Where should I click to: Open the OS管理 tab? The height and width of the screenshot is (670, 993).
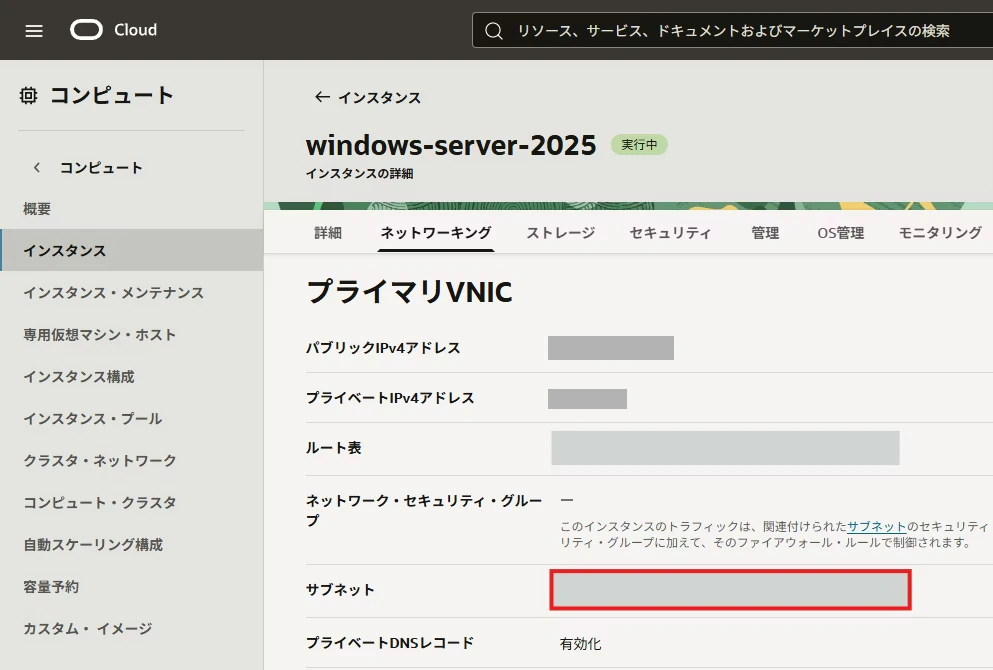tap(840, 233)
